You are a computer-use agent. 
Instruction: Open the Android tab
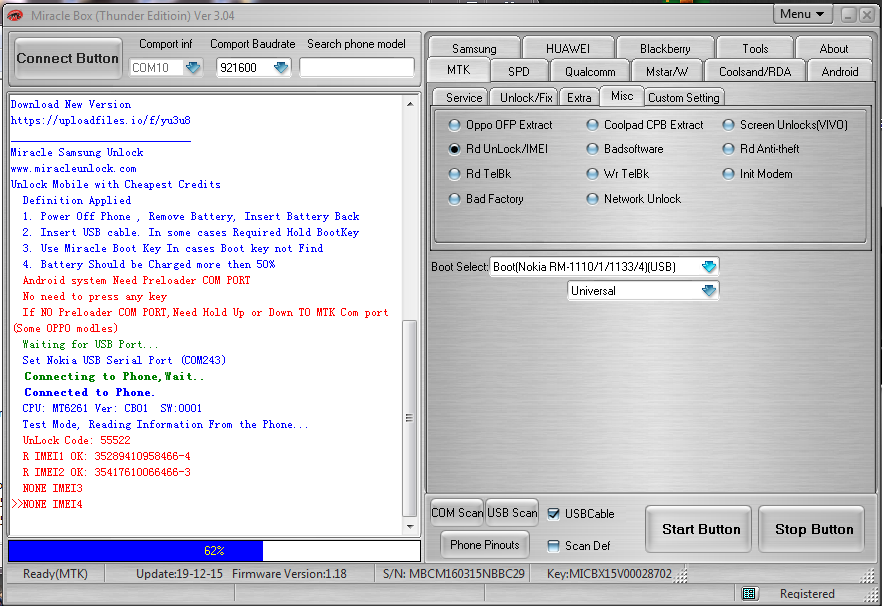pos(840,71)
